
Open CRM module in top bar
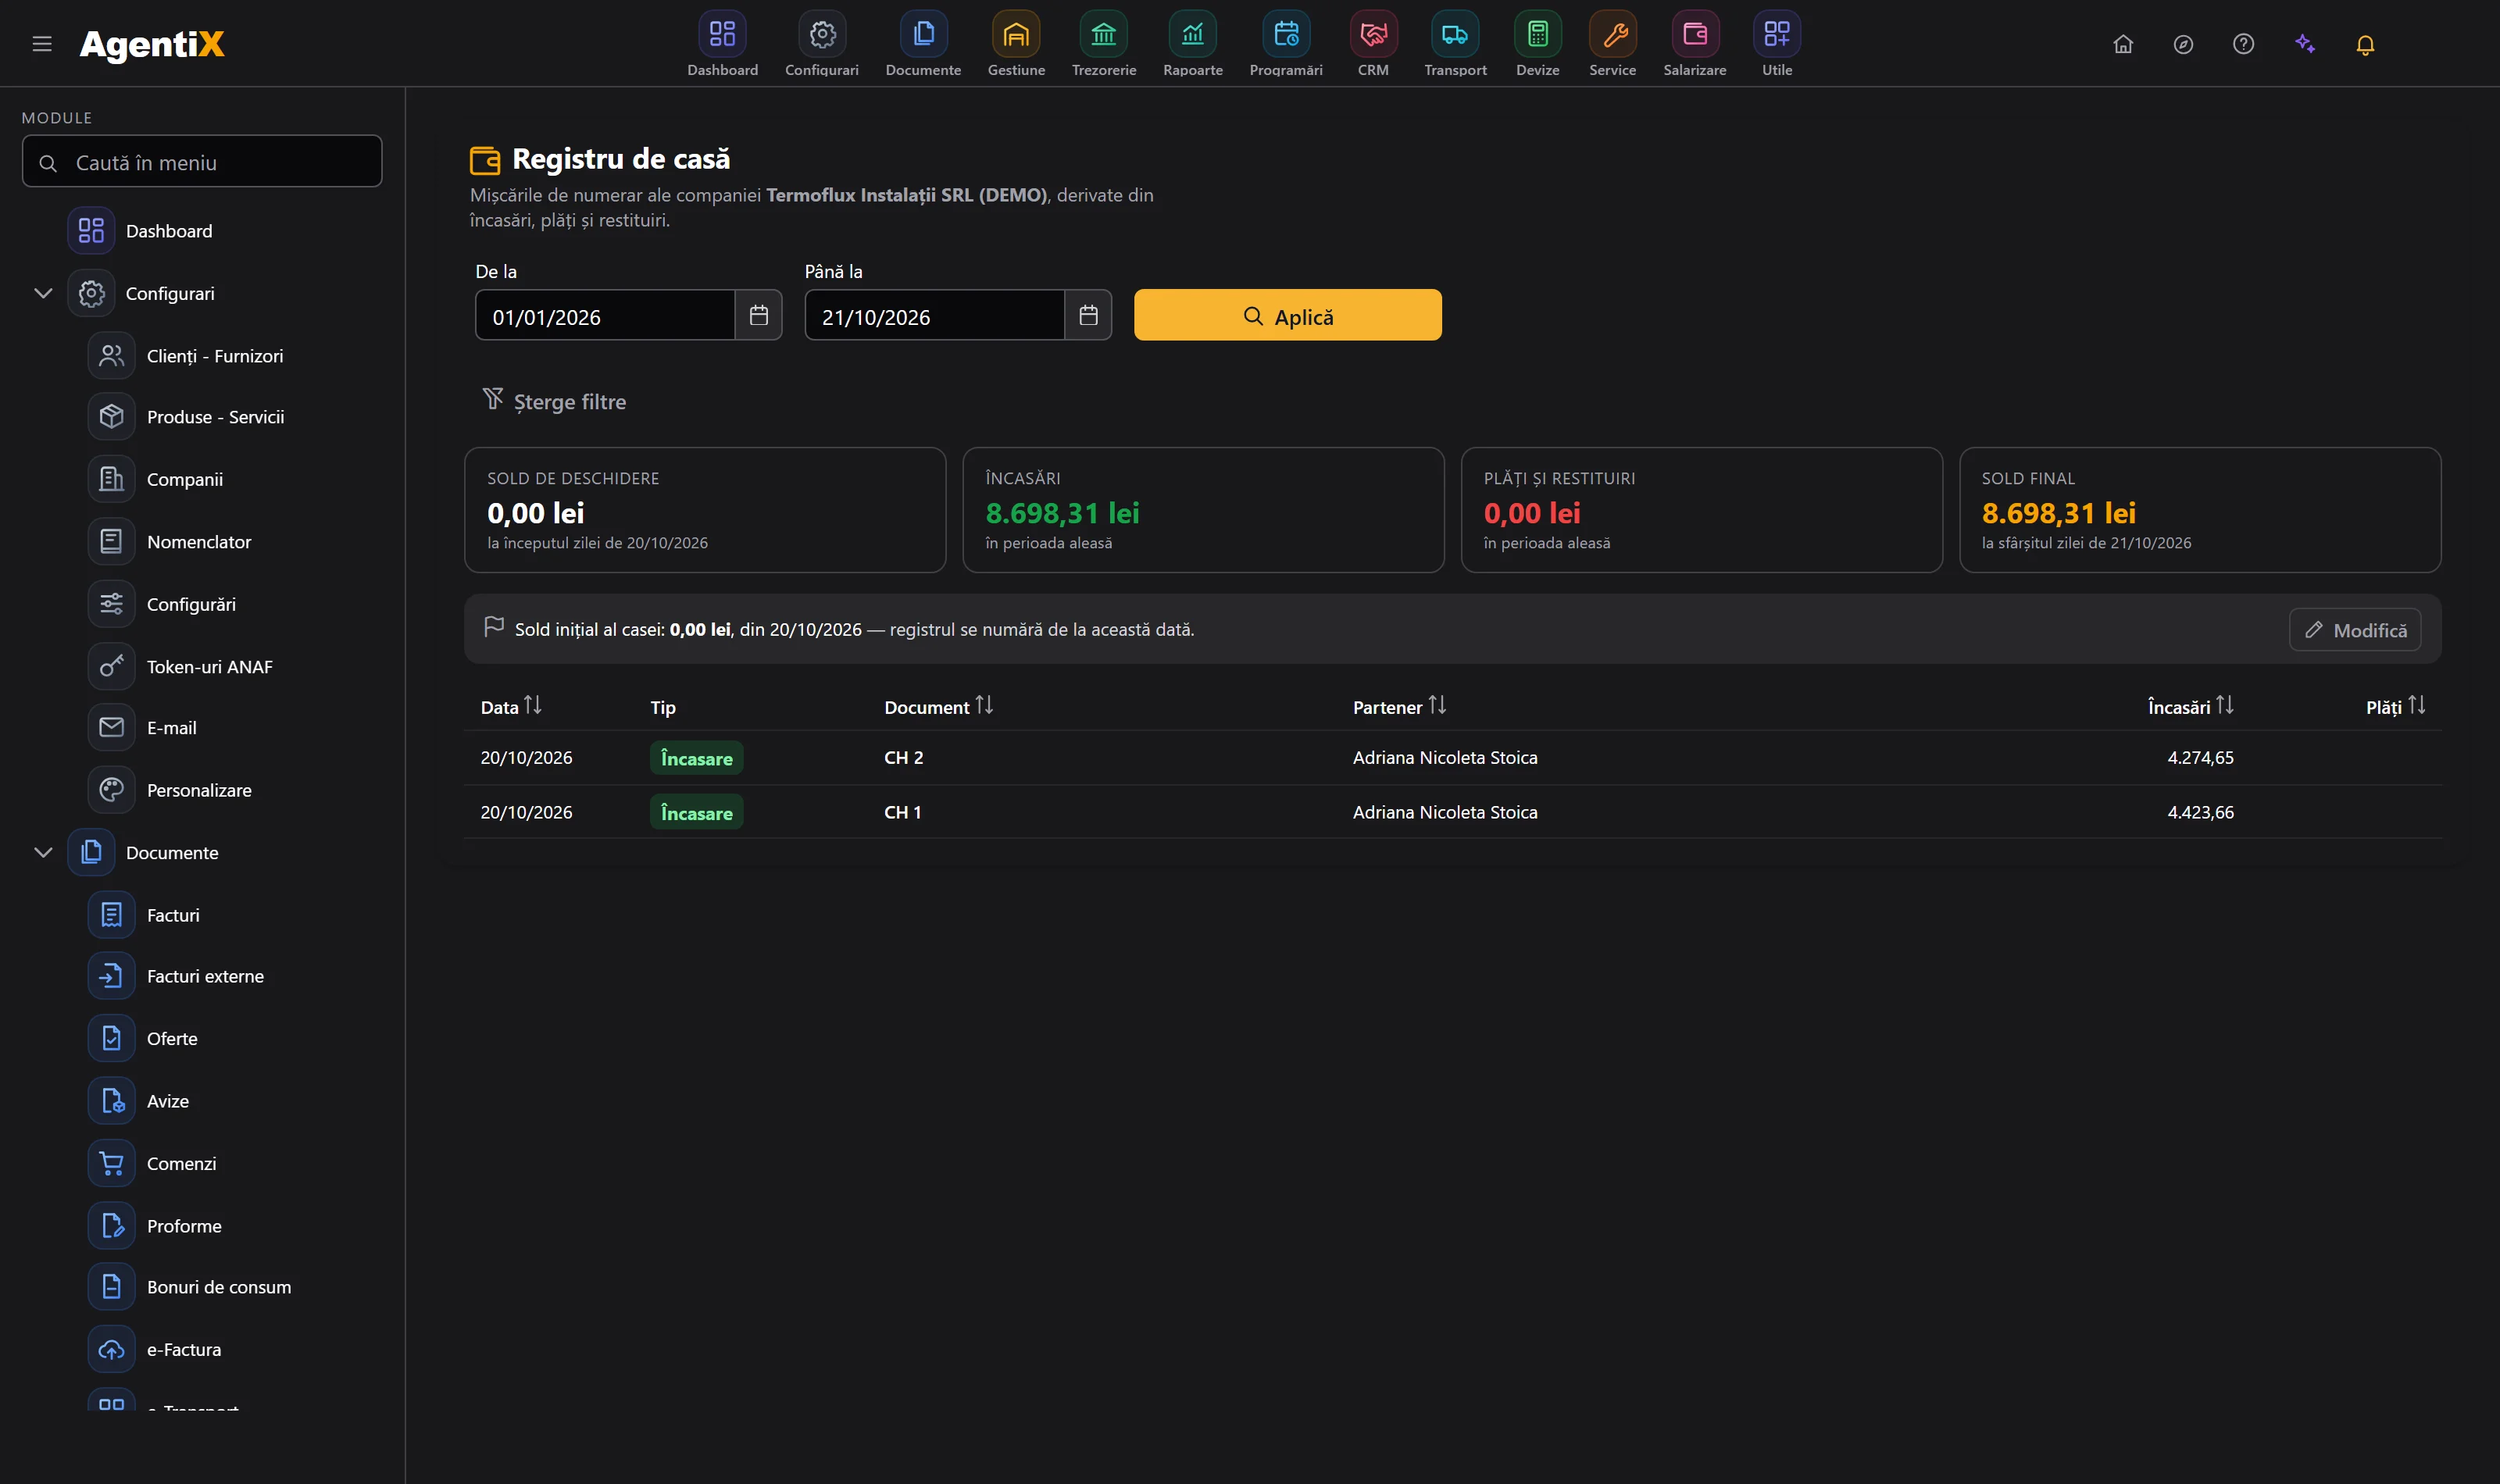(x=1373, y=45)
